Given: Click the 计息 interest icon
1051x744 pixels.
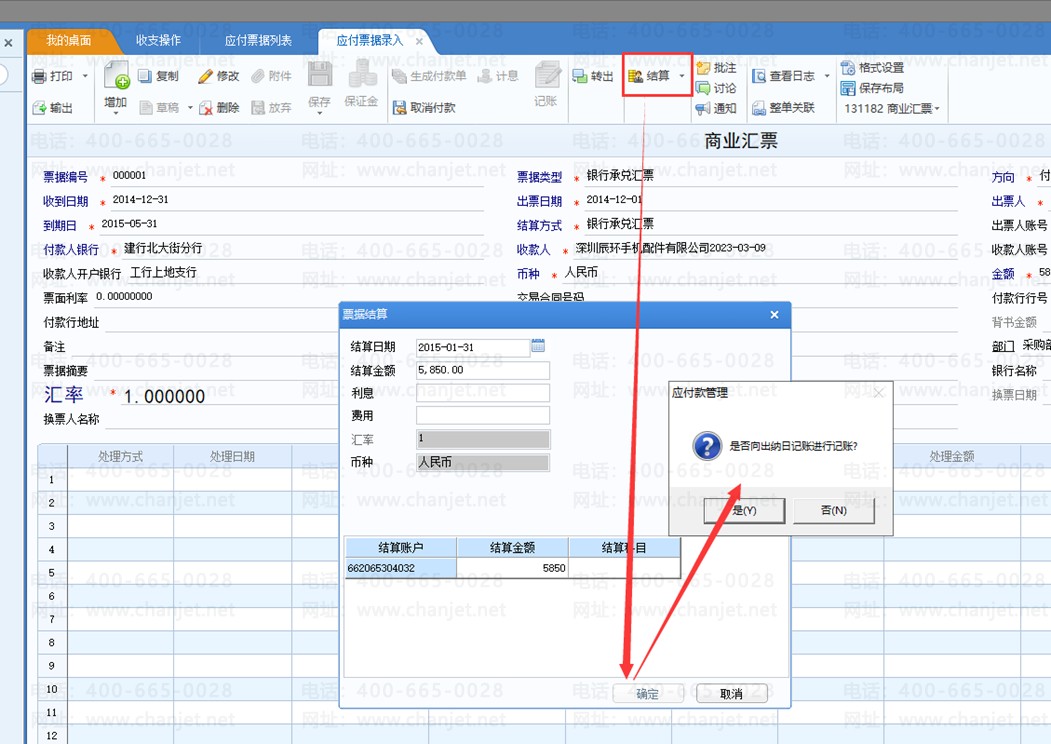Looking at the screenshot, I should 485,76.
